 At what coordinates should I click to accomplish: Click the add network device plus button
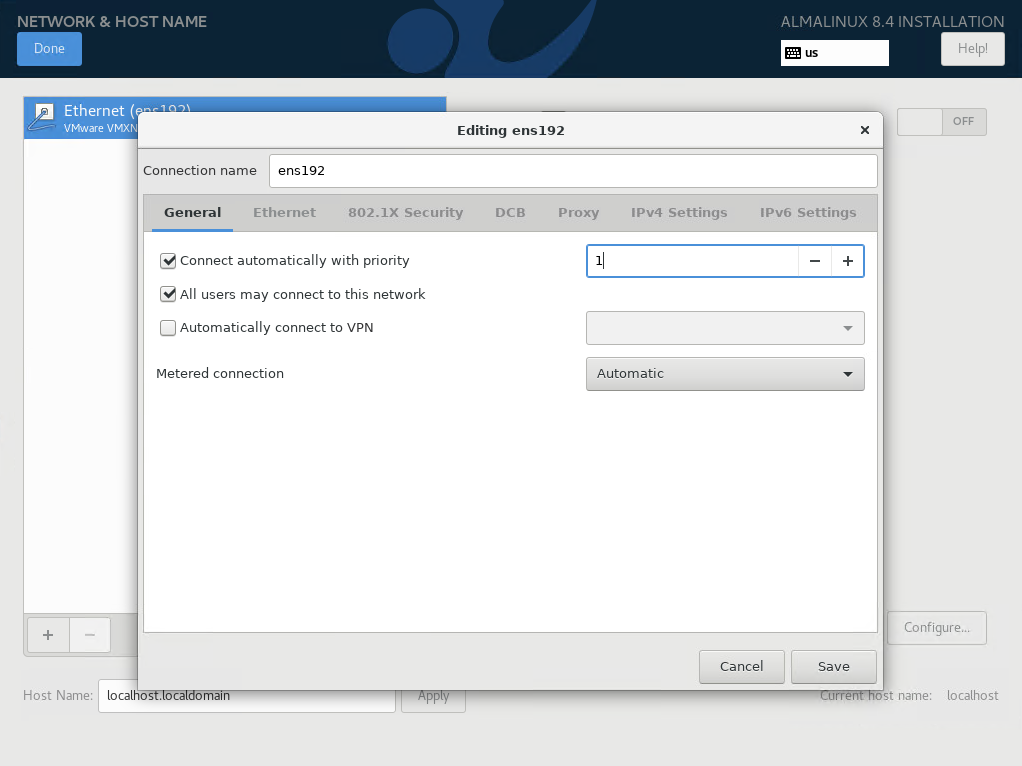pyautogui.click(x=48, y=634)
